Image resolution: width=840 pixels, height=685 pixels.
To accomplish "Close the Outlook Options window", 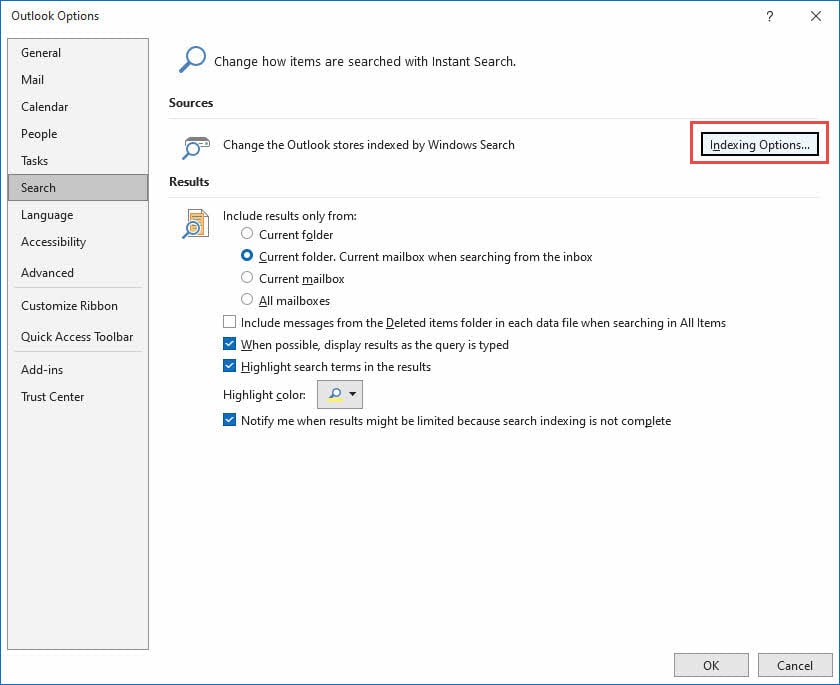I will pyautogui.click(x=815, y=16).
